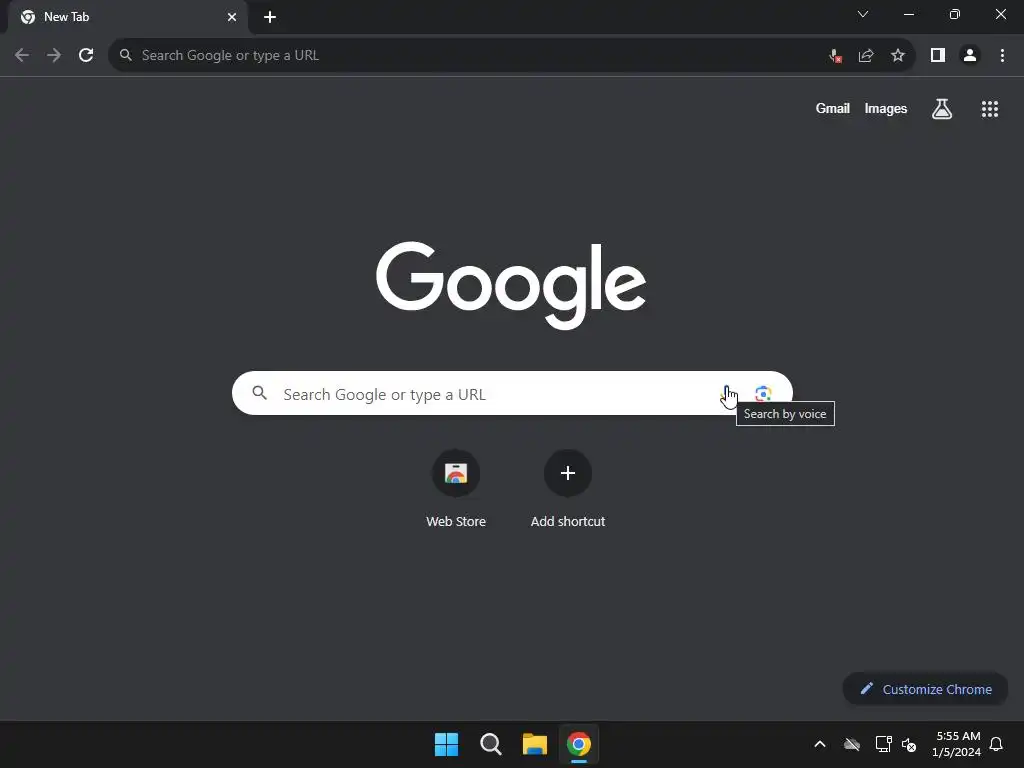Click the back navigation arrow

pyautogui.click(x=22, y=56)
